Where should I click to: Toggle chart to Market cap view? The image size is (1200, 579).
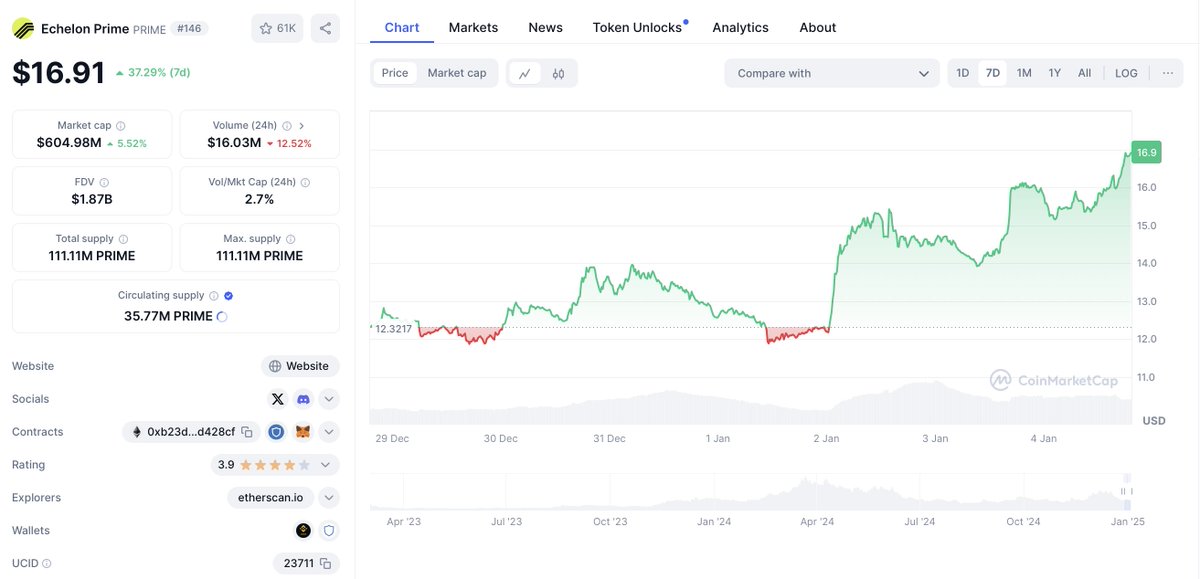pyautogui.click(x=457, y=73)
